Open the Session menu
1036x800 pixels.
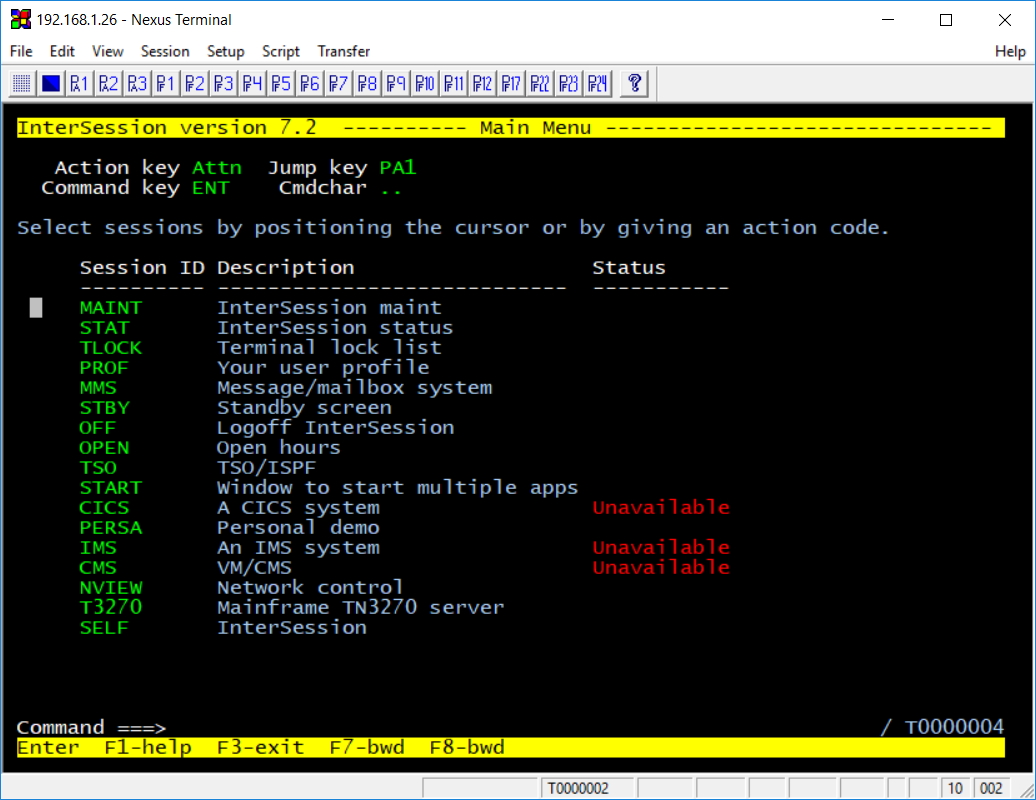point(164,51)
